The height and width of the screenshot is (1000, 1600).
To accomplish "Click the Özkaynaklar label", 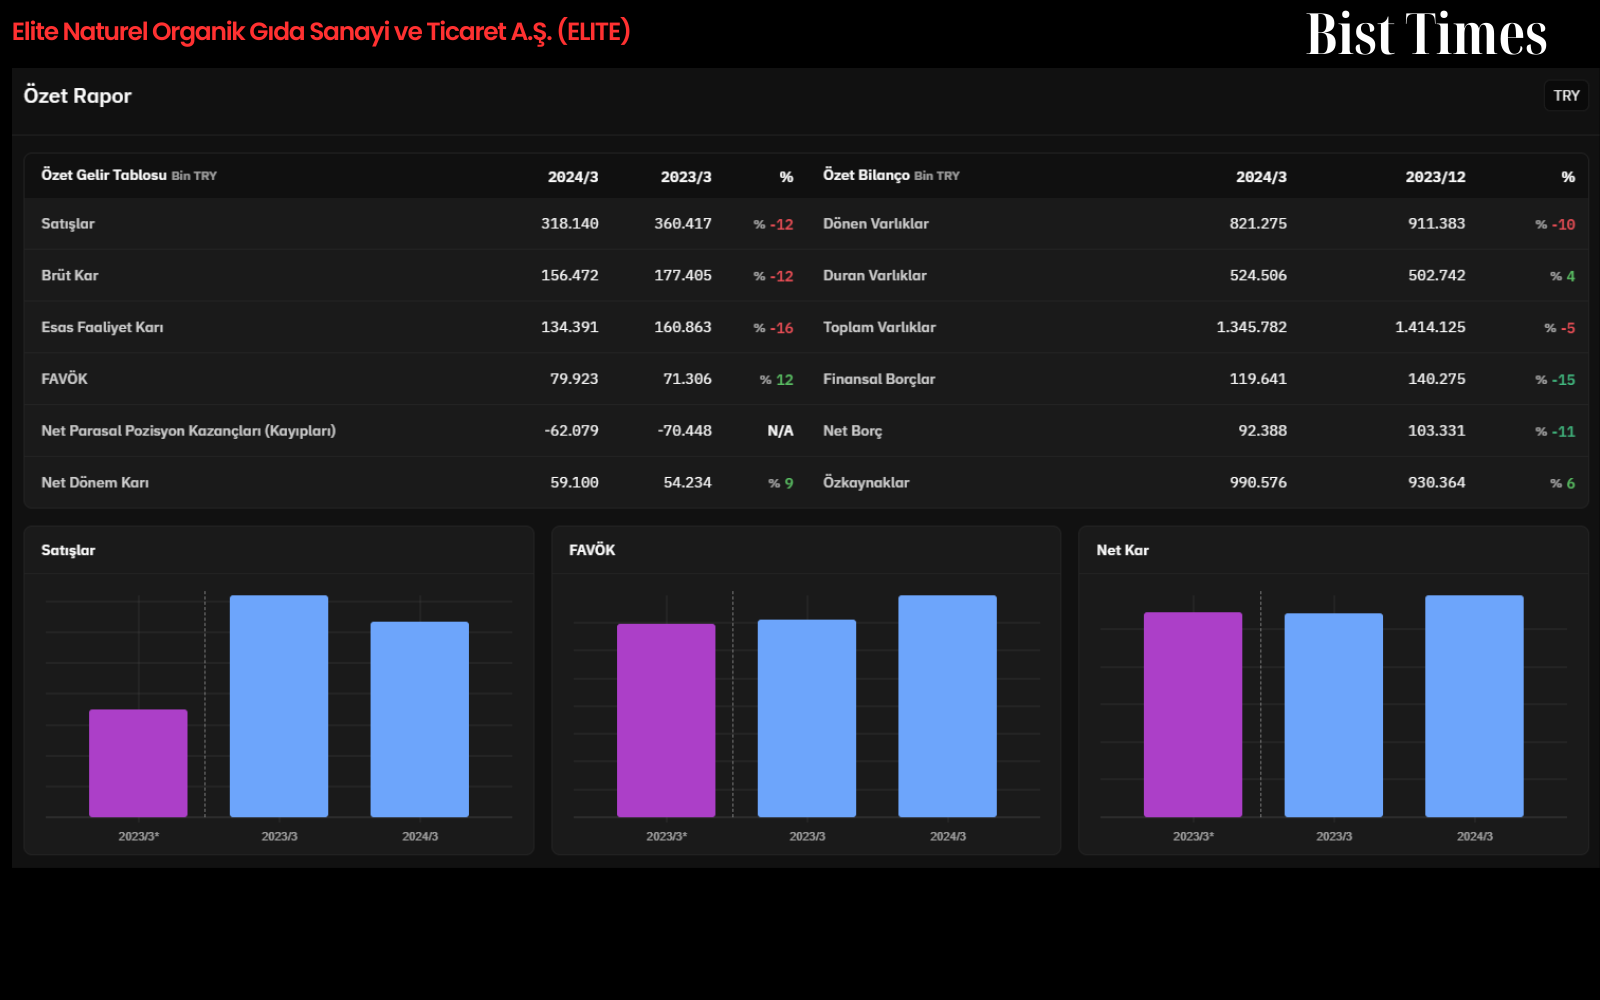I will (866, 483).
